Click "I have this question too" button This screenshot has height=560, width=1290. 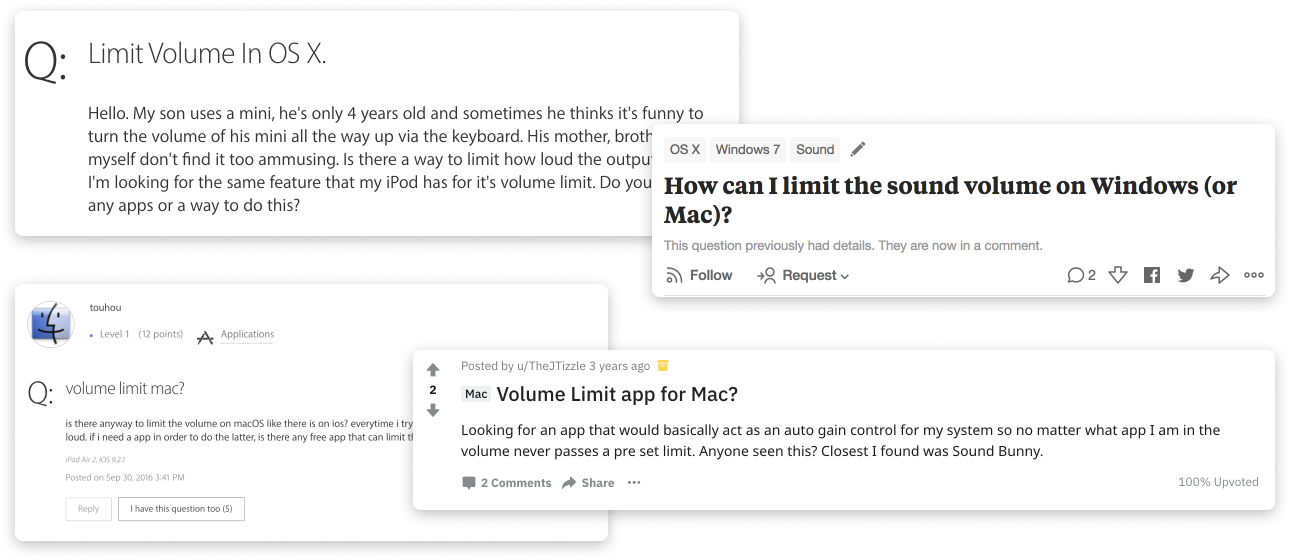(181, 509)
